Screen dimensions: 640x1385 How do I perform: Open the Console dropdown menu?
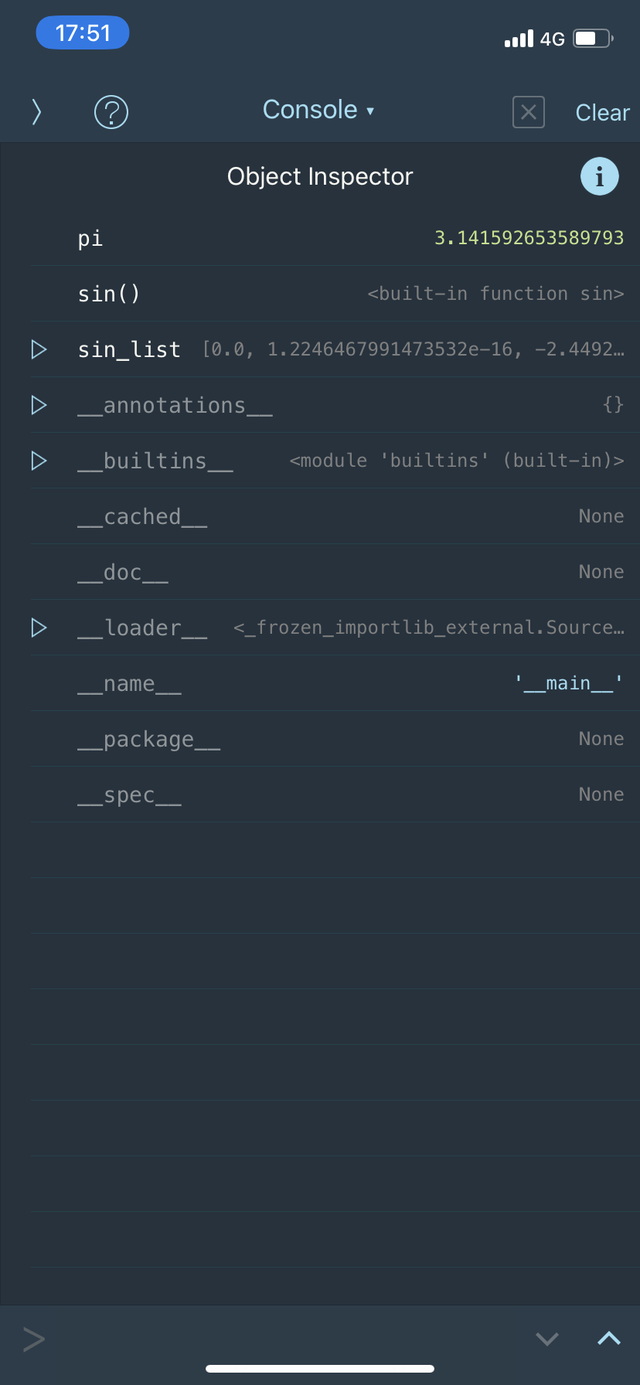click(318, 110)
